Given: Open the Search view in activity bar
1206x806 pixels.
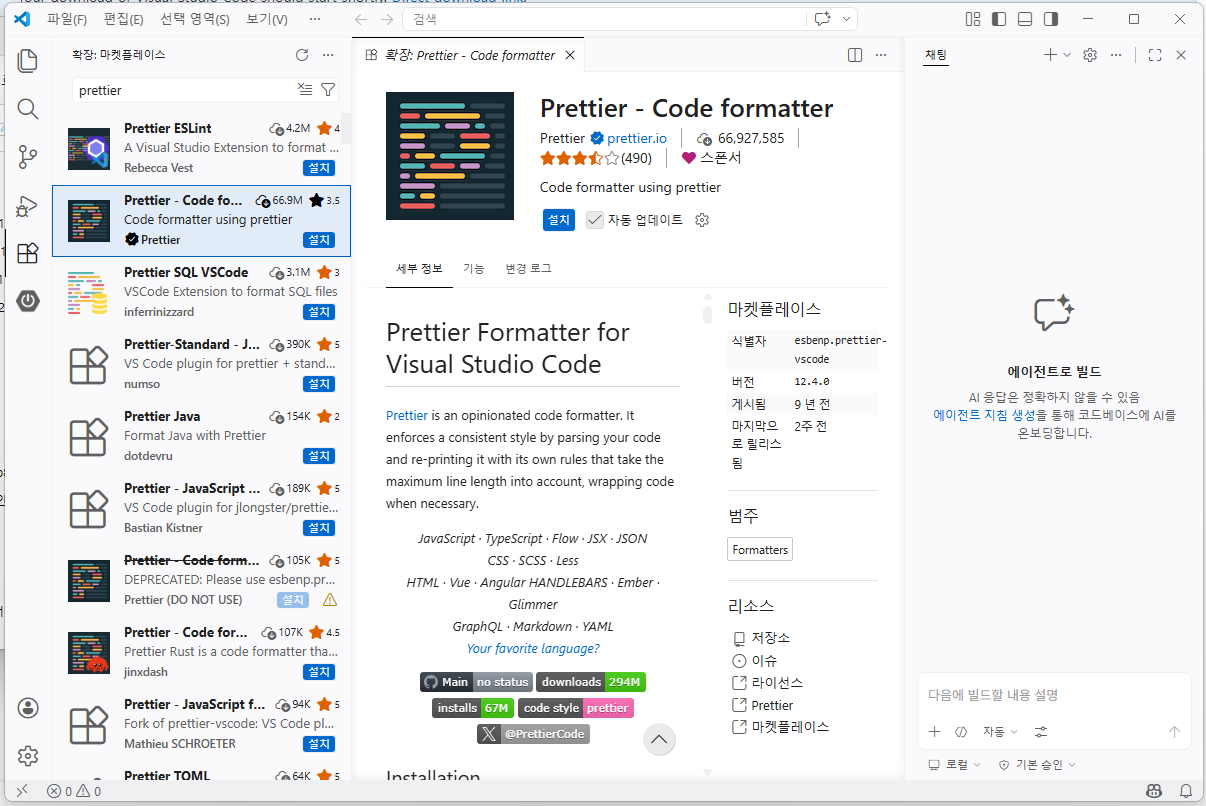Looking at the screenshot, I should [28, 109].
